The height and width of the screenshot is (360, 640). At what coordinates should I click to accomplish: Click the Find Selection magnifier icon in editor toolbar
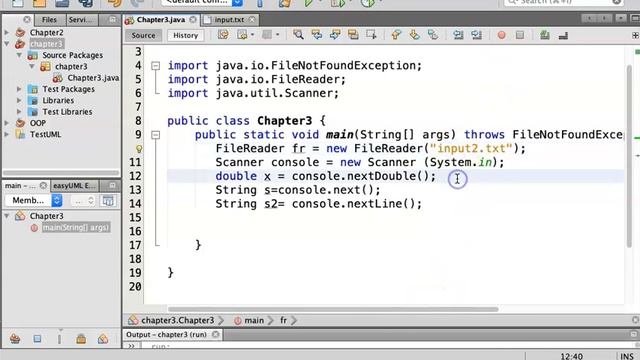(x=298, y=35)
